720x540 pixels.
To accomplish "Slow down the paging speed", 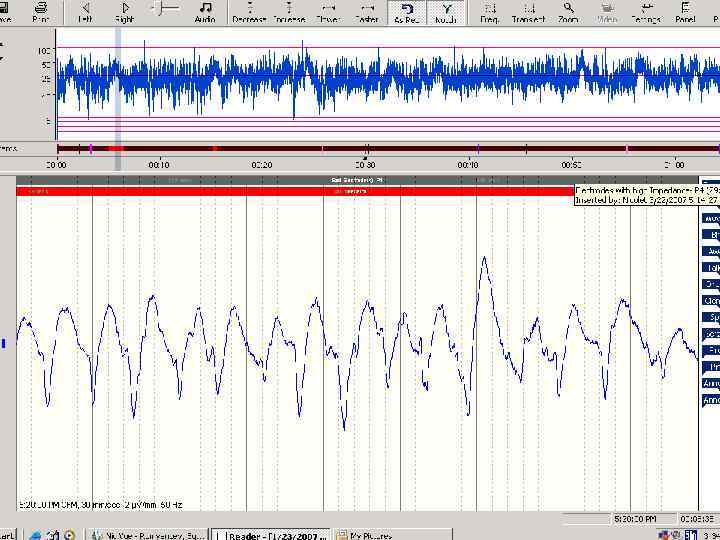I will pyautogui.click(x=328, y=12).
